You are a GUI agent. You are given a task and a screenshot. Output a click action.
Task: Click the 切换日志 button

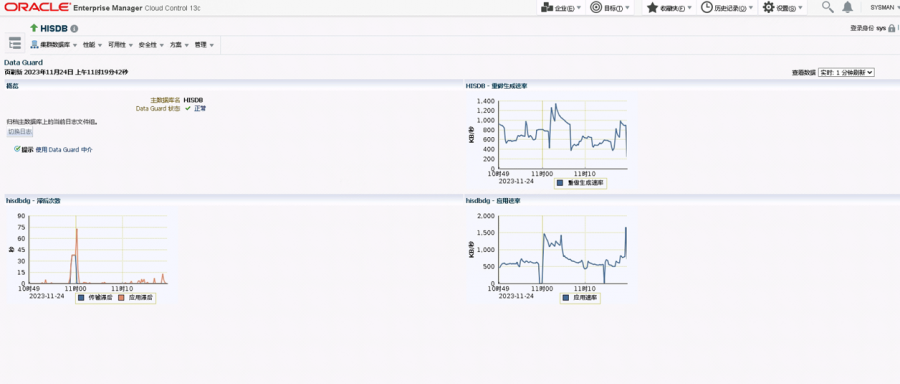pos(20,132)
